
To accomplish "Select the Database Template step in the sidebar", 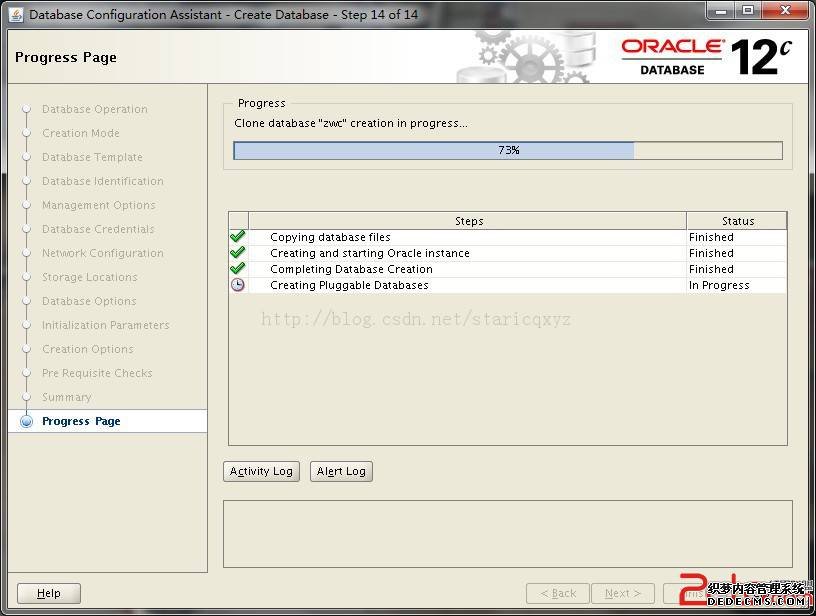I will click(x=92, y=157).
